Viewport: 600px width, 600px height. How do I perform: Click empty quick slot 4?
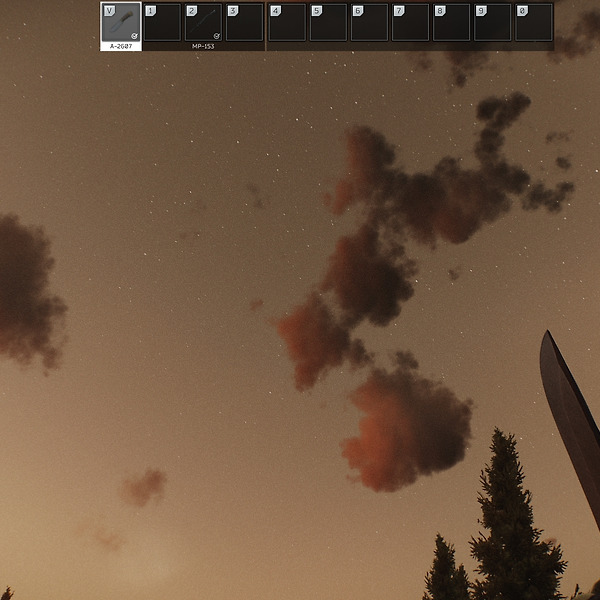point(287,22)
